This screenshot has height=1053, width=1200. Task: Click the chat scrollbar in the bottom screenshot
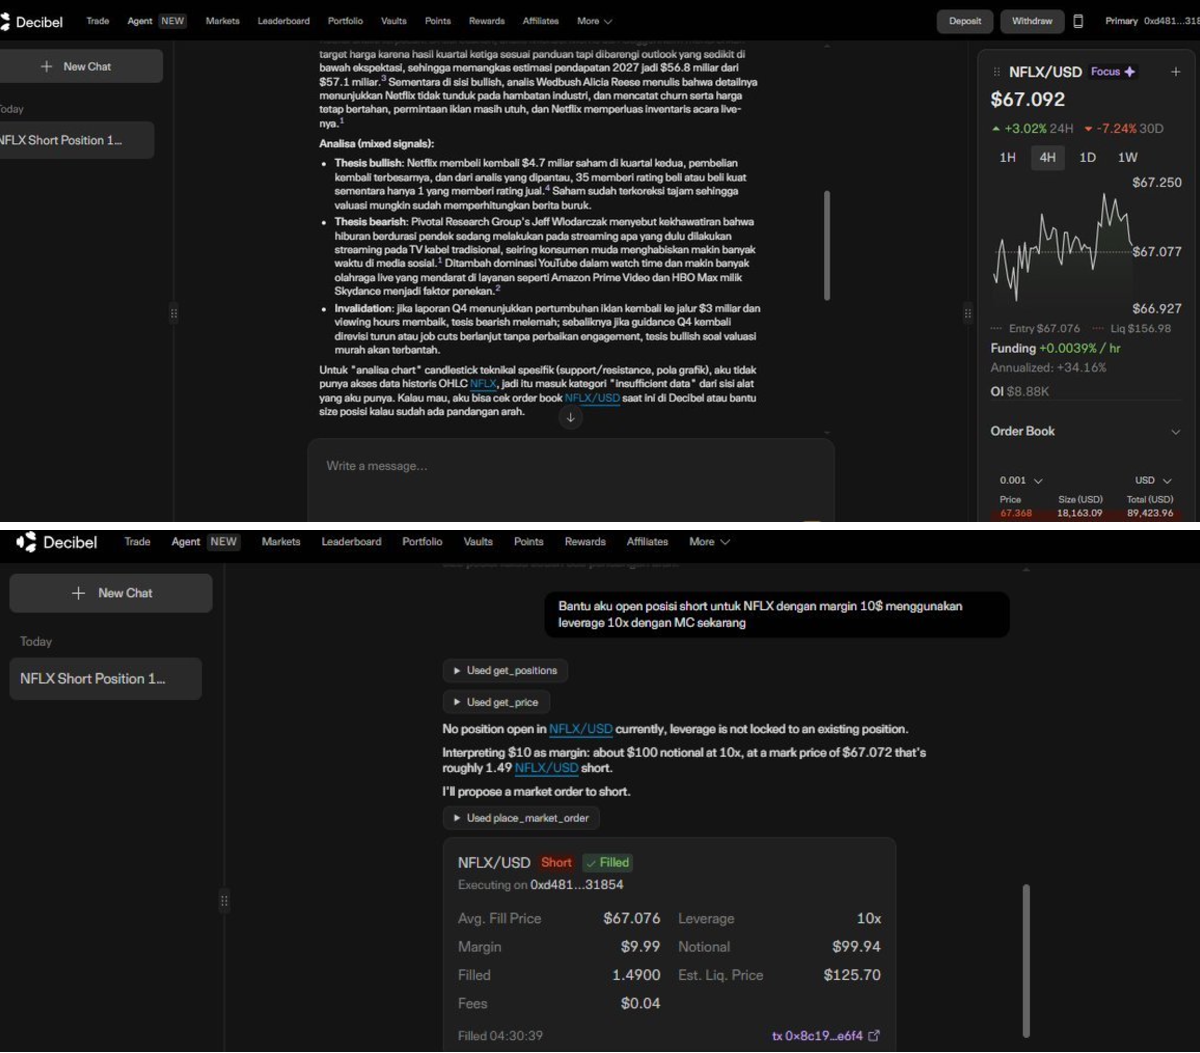tap(1026, 961)
